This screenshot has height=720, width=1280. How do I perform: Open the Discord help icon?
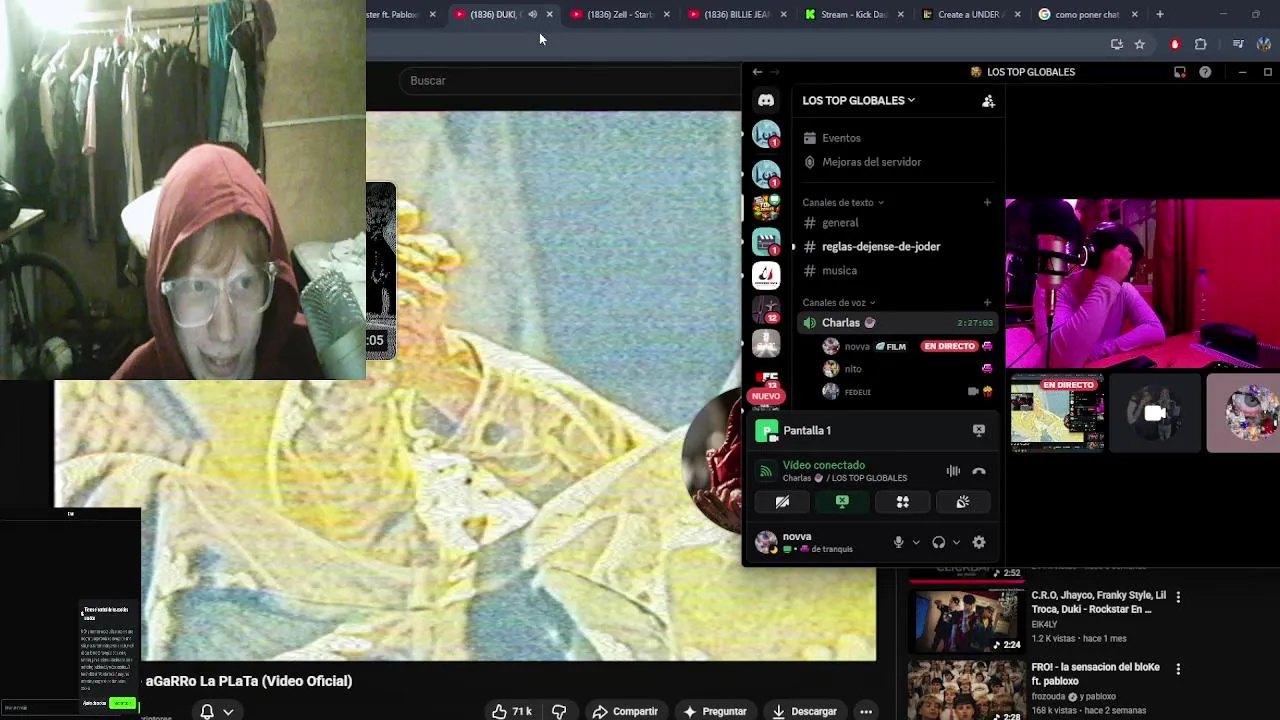(x=1205, y=72)
